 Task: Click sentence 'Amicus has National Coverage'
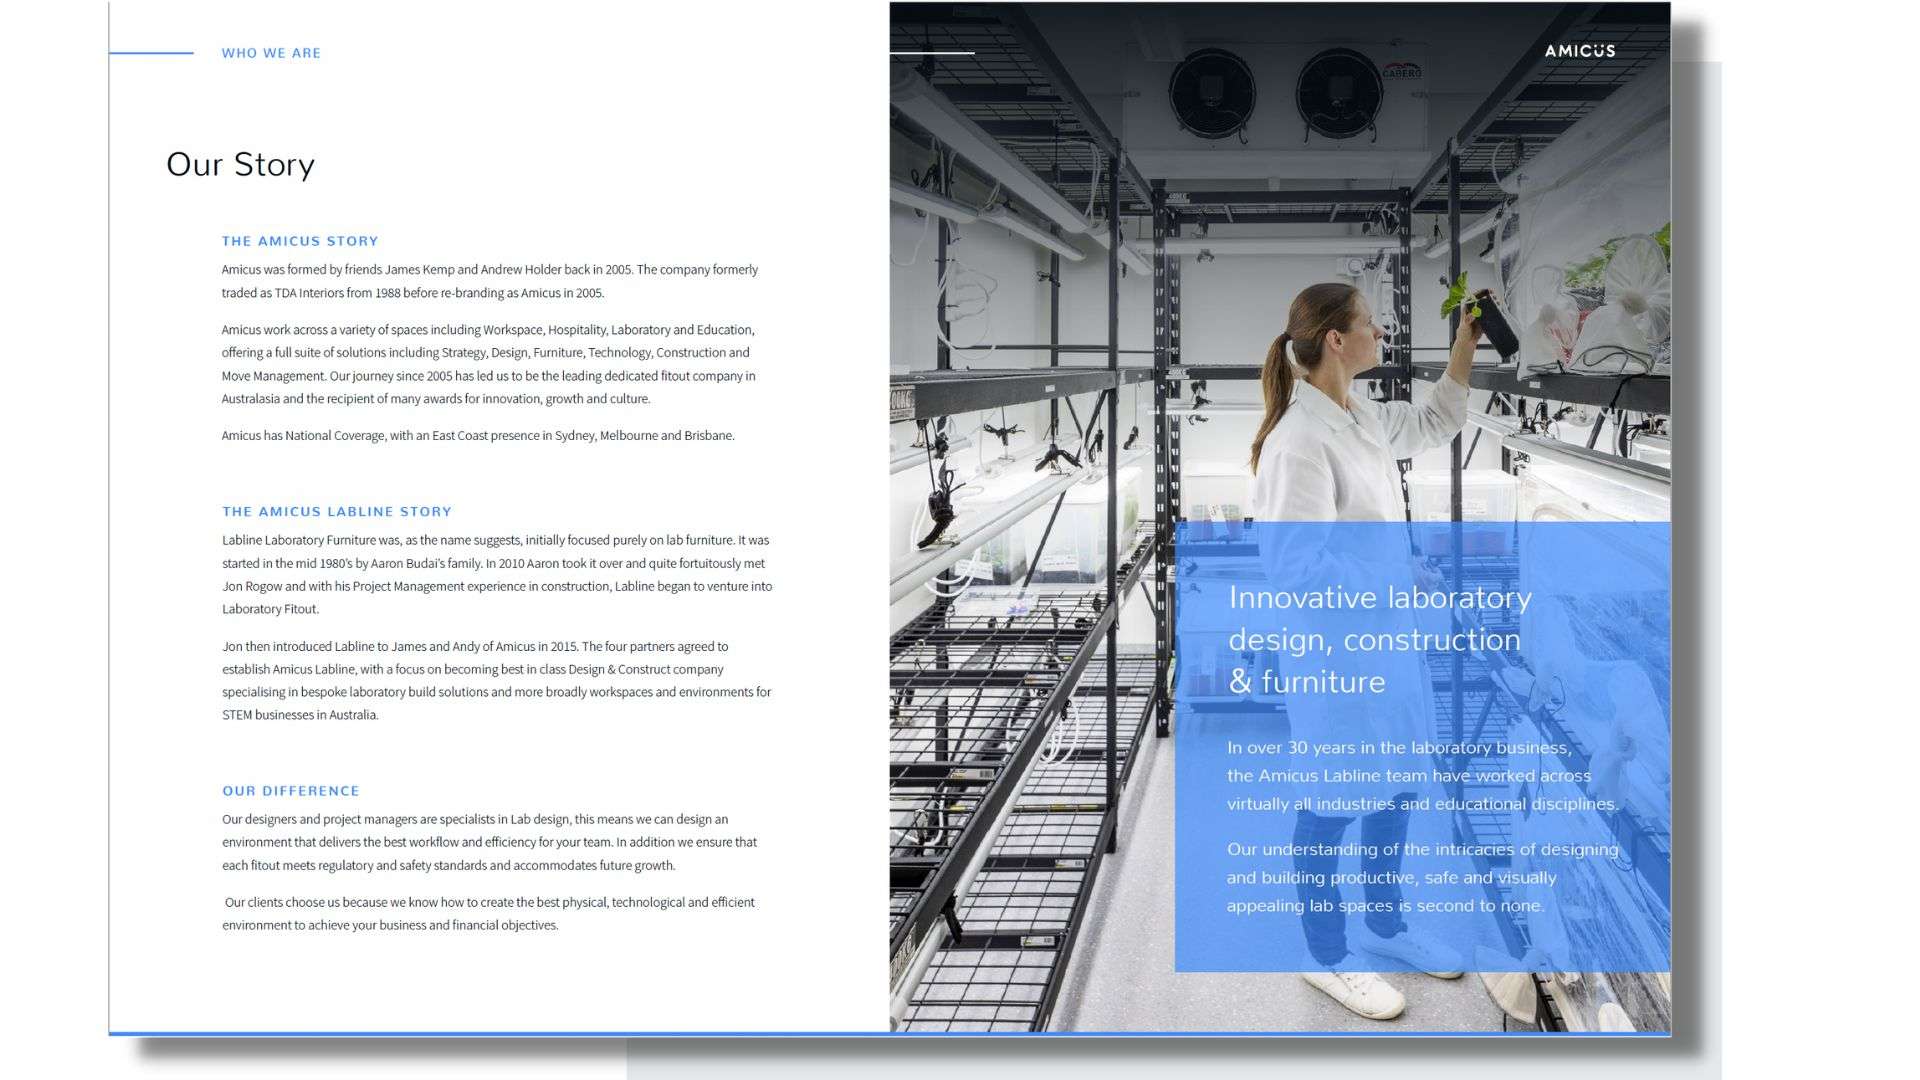coord(478,436)
